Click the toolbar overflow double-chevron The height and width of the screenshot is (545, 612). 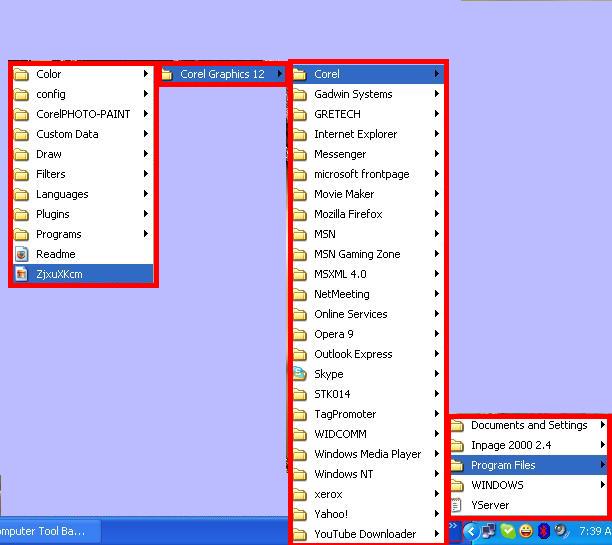(453, 526)
